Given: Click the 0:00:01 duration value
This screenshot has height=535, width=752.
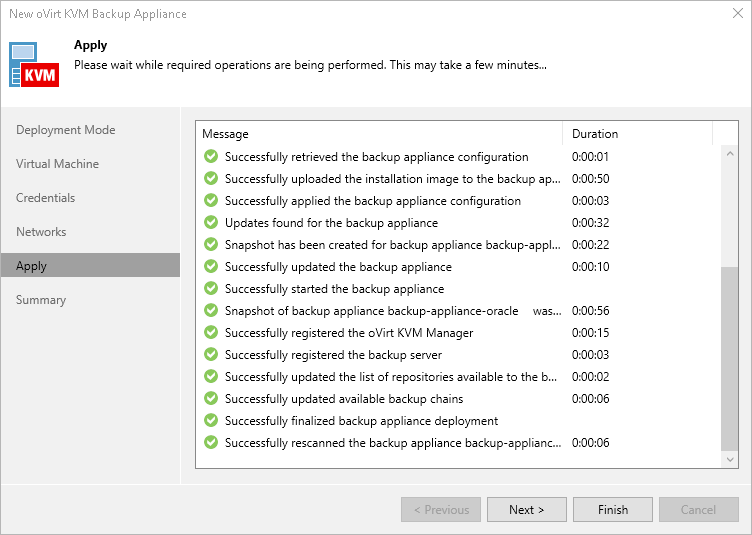Looking at the screenshot, I should (x=590, y=157).
